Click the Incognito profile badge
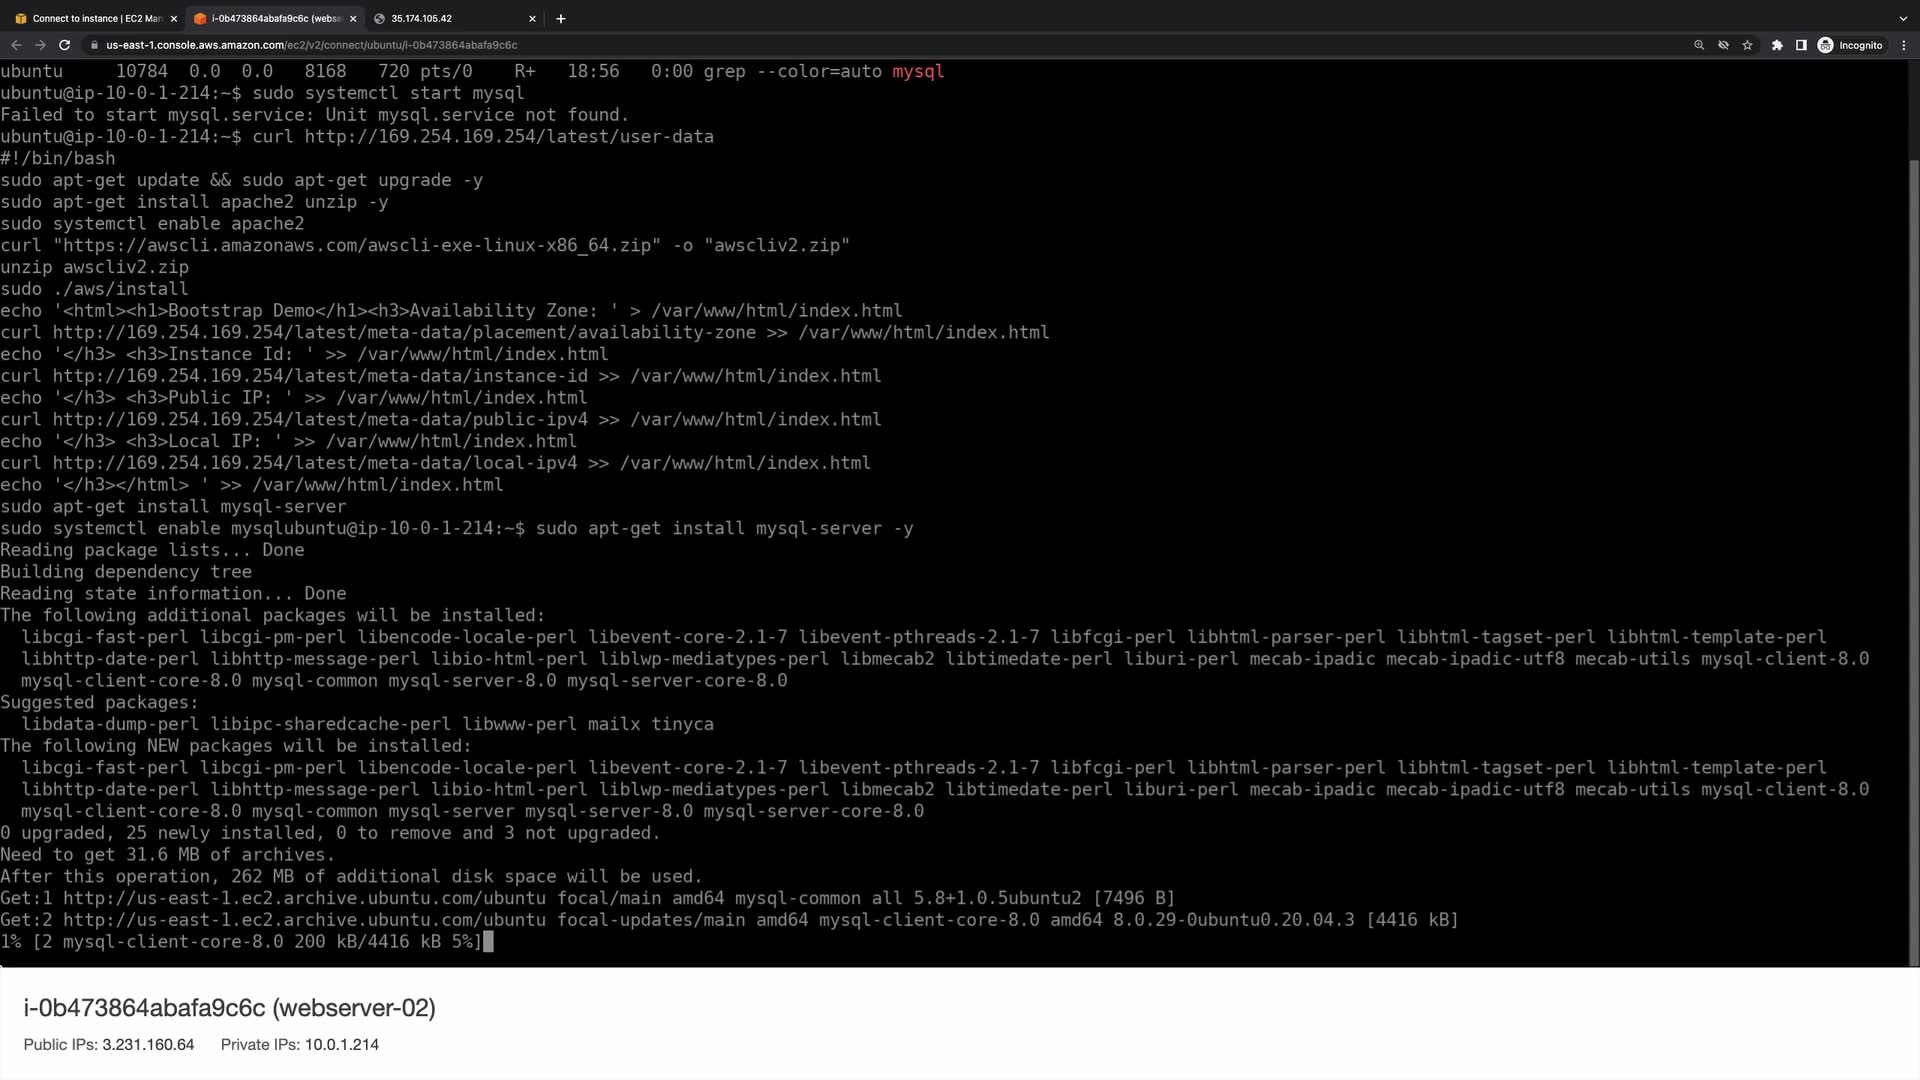This screenshot has width=1920, height=1080. (x=1851, y=45)
